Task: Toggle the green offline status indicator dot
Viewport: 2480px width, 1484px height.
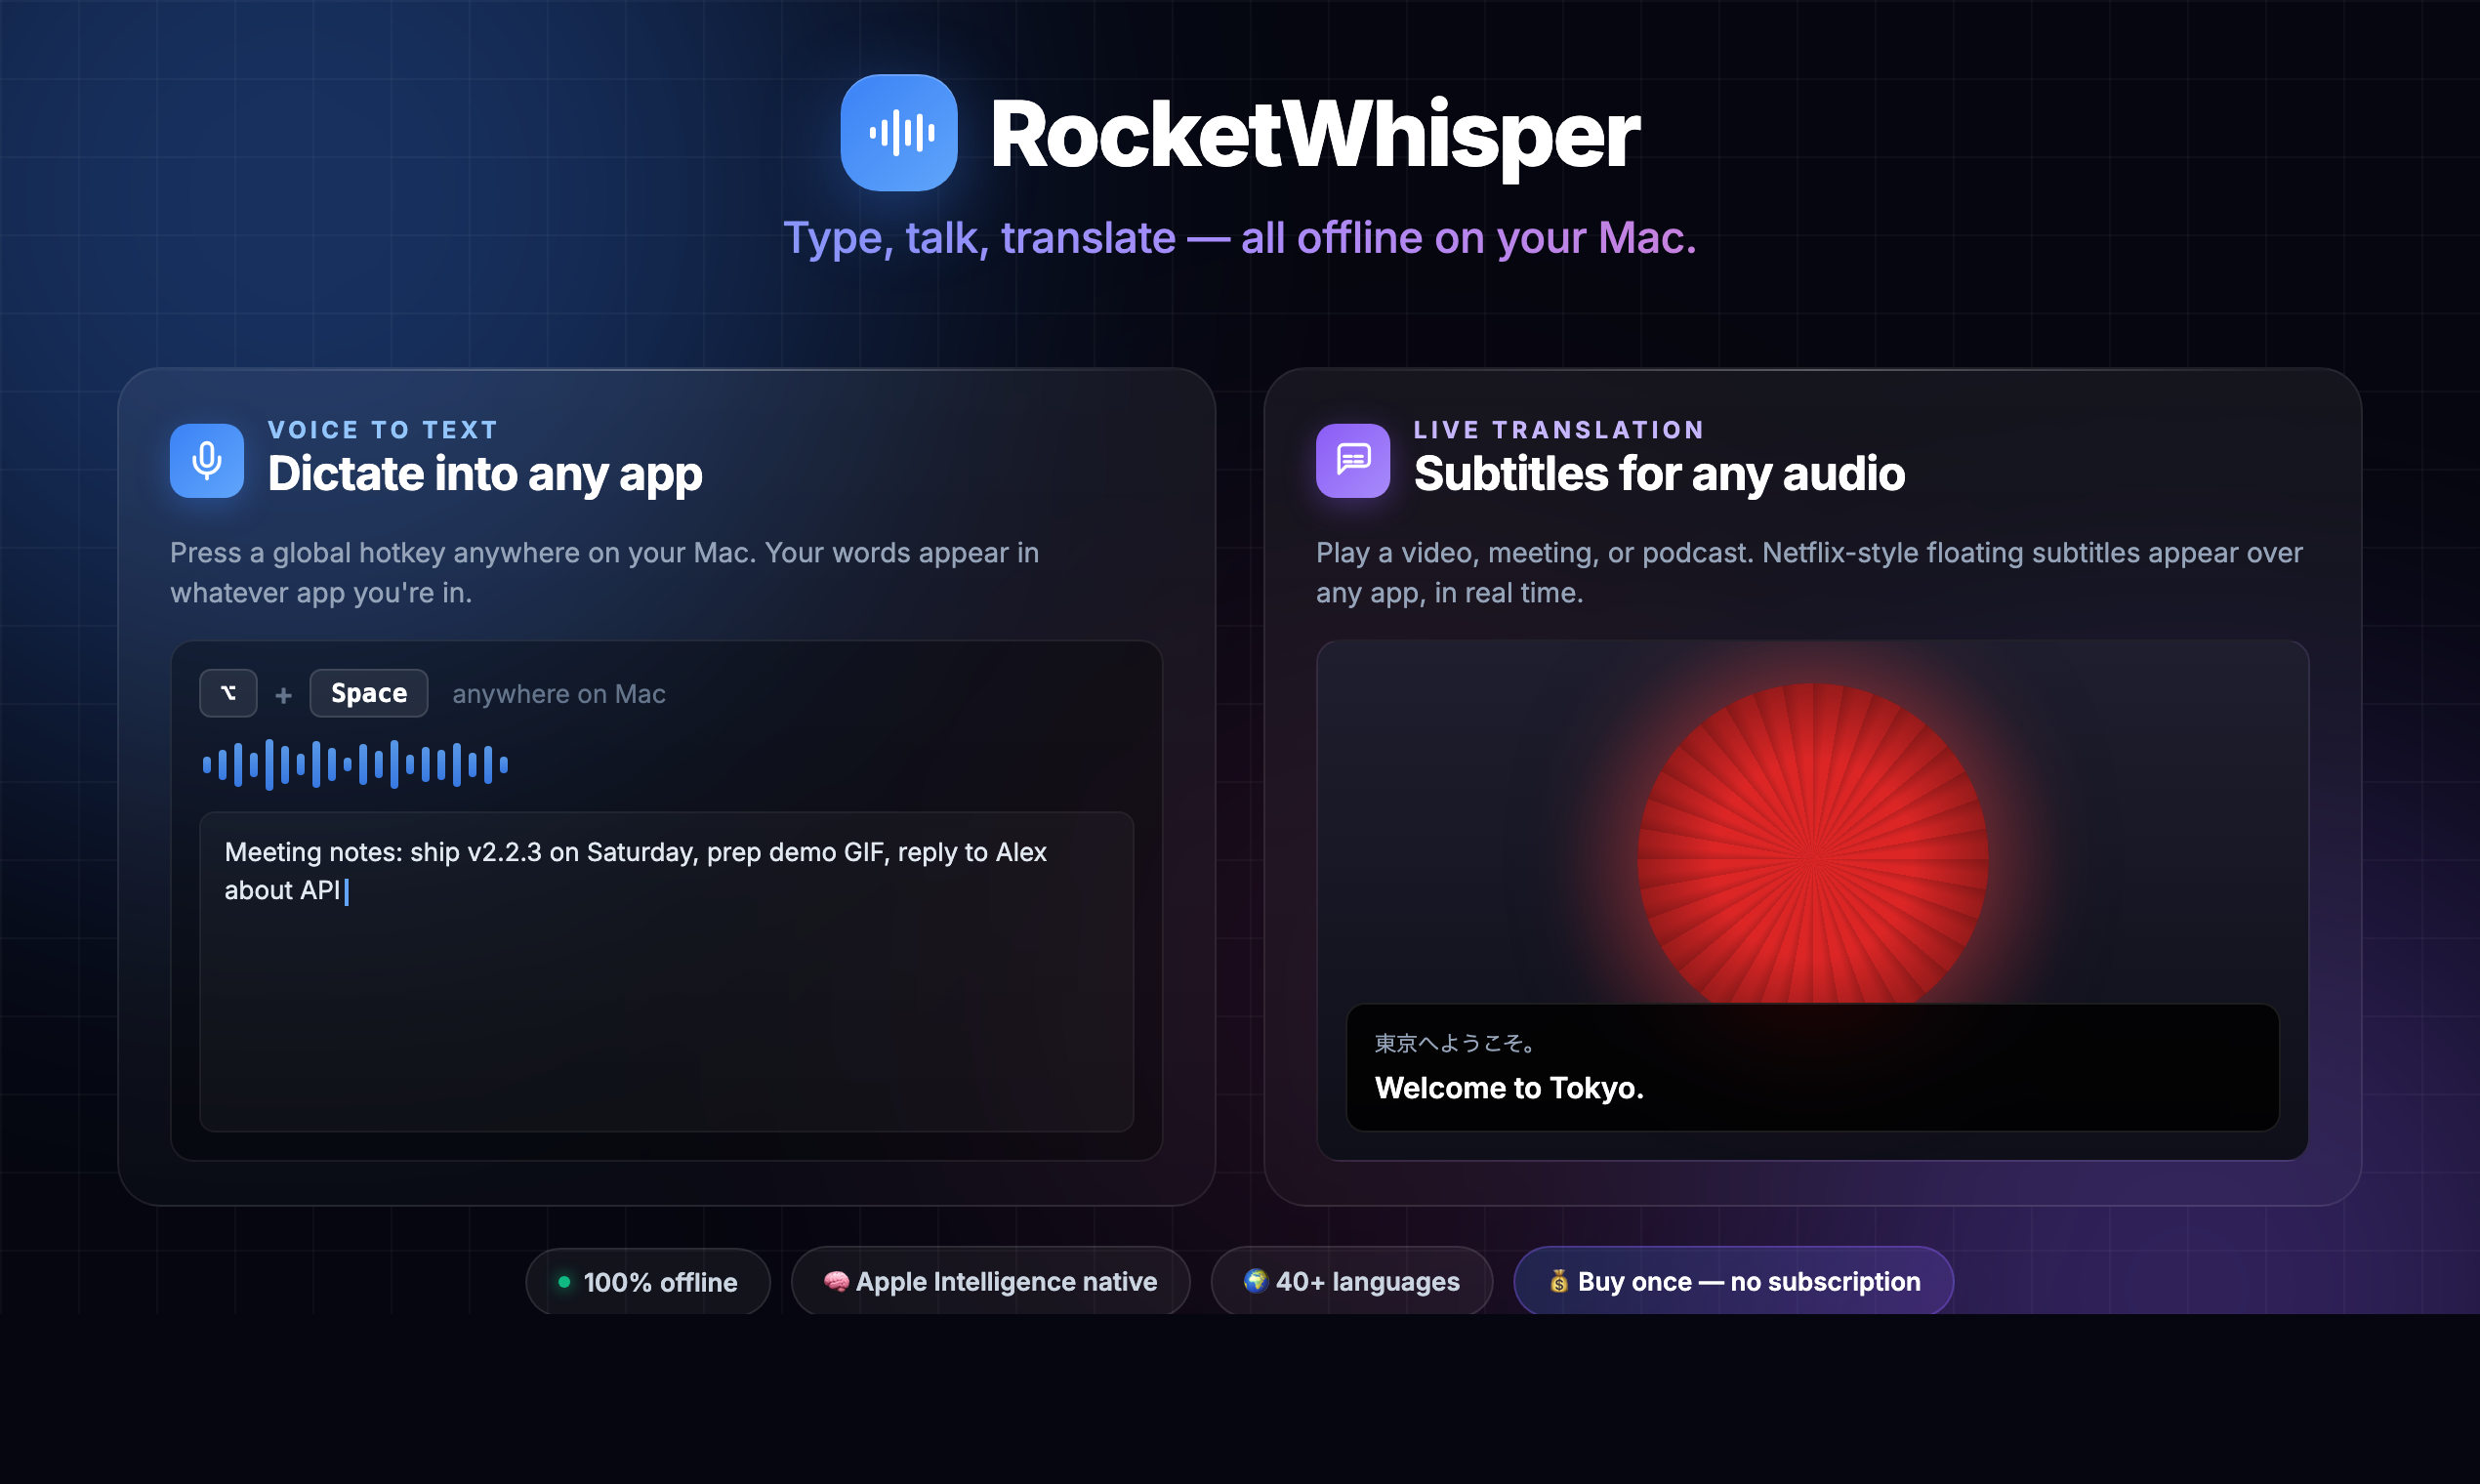Action: (564, 1281)
